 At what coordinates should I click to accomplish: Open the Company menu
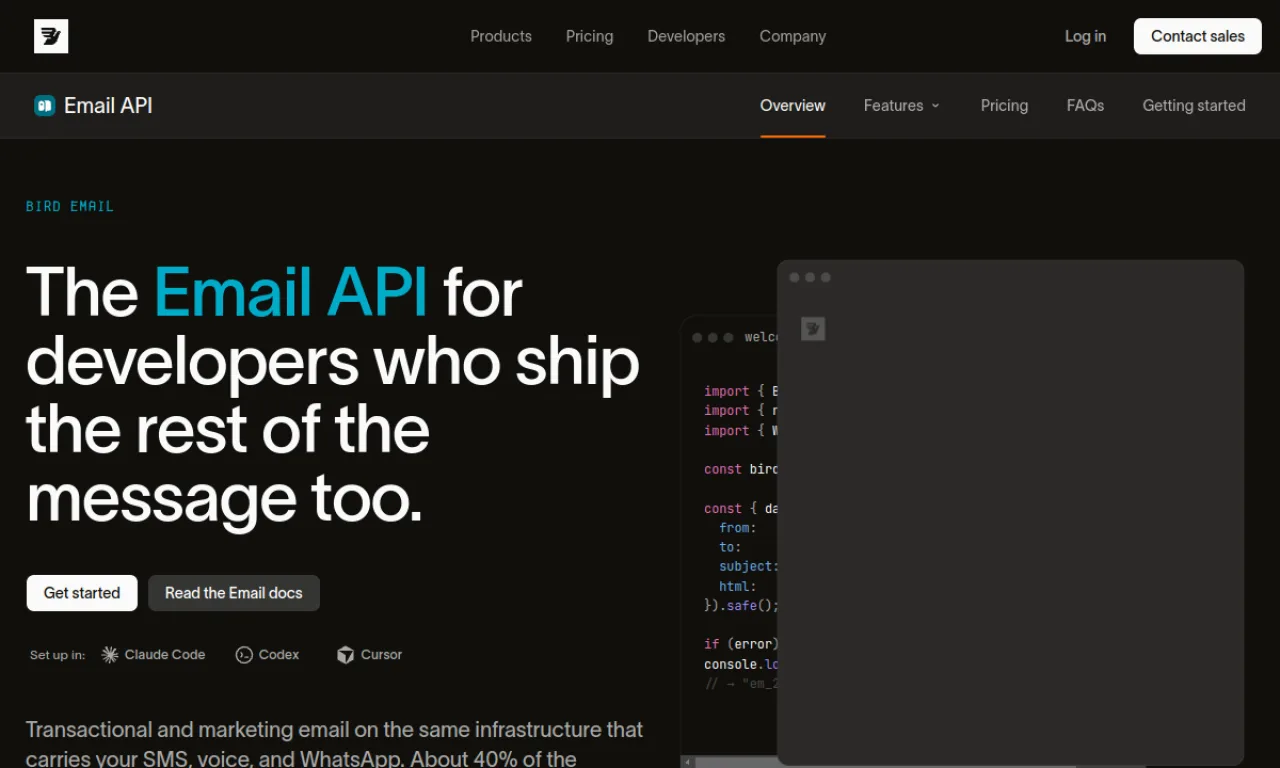(x=793, y=36)
